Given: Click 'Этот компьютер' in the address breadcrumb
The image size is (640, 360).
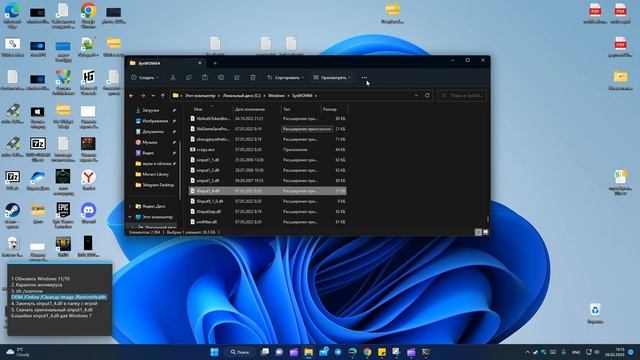Looking at the screenshot, I should point(200,96).
